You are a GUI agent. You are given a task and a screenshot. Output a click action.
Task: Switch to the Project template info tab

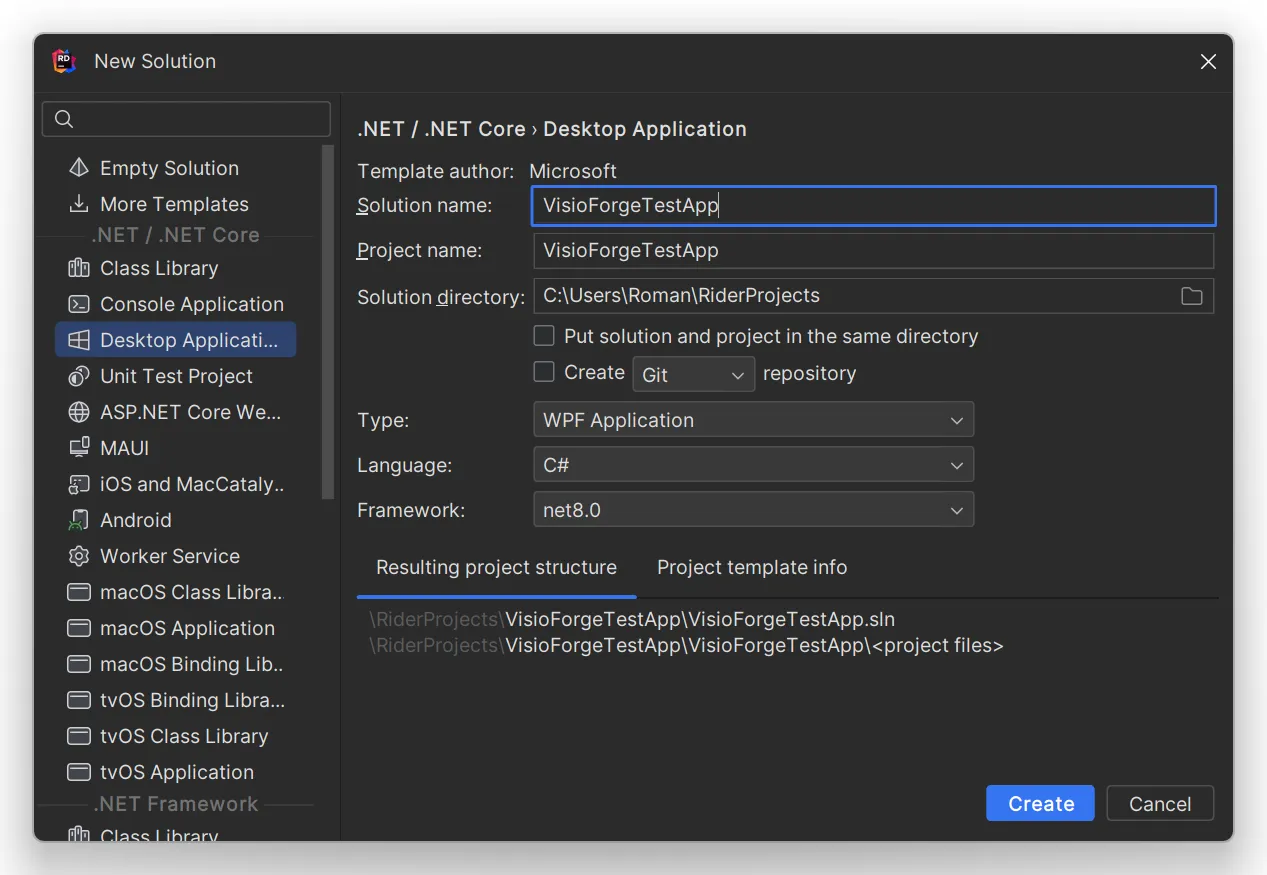(751, 567)
